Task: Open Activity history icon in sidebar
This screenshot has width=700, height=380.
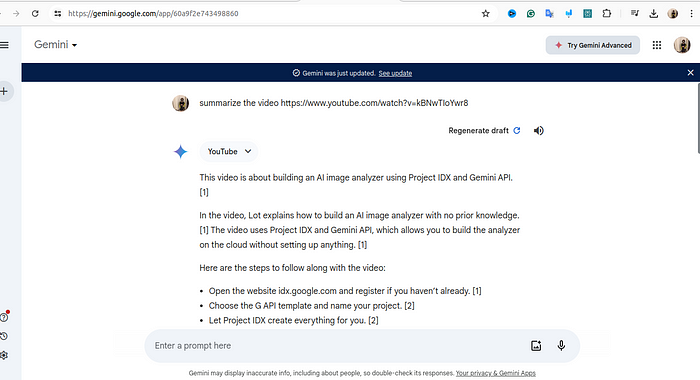Action: [x=4, y=336]
